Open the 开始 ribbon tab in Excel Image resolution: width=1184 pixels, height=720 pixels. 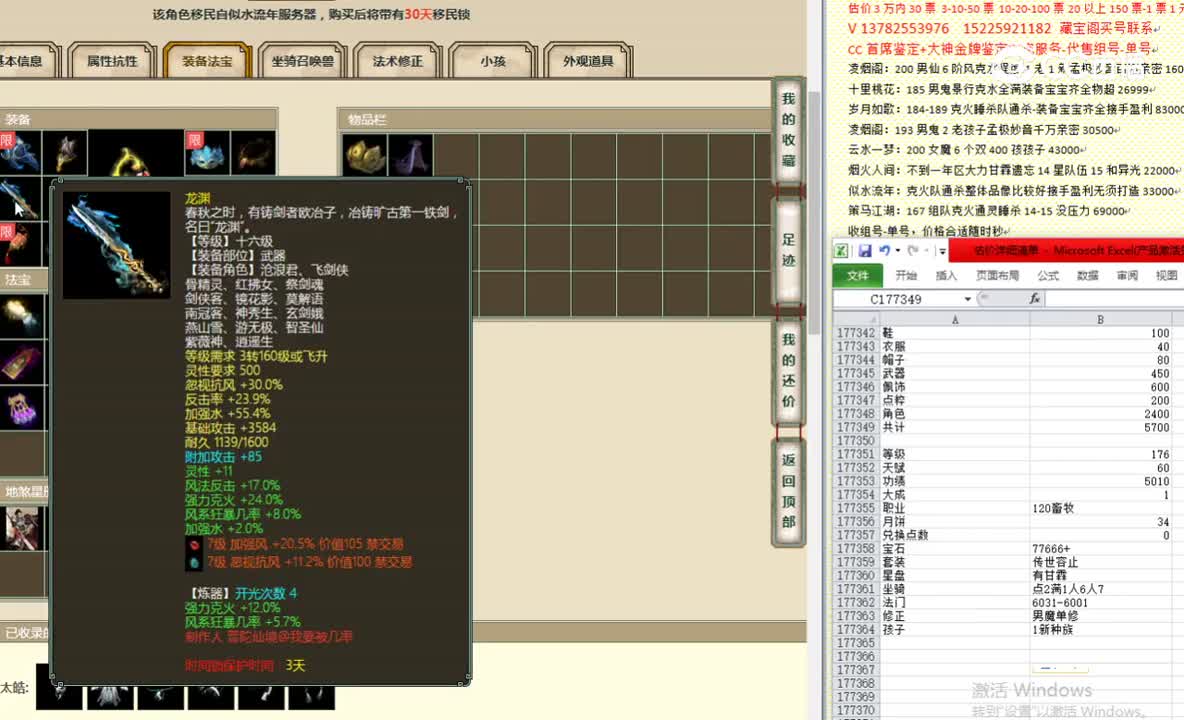click(x=906, y=275)
